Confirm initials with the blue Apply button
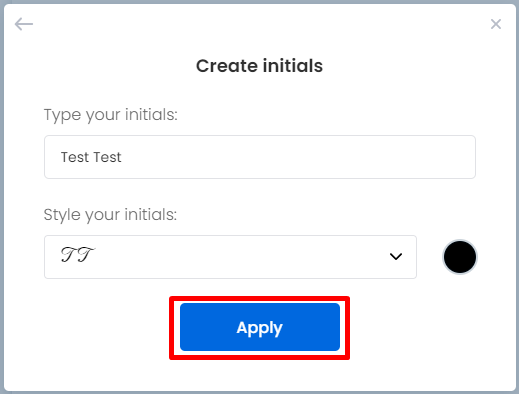 click(260, 327)
